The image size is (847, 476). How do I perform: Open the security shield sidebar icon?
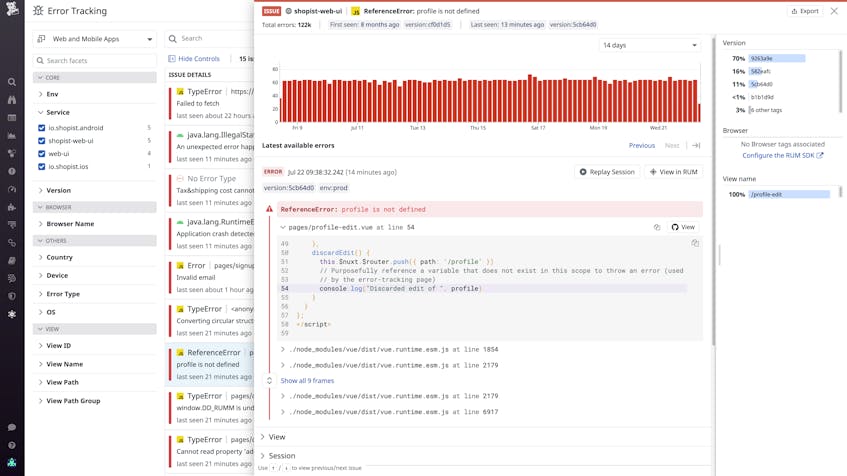click(12, 296)
